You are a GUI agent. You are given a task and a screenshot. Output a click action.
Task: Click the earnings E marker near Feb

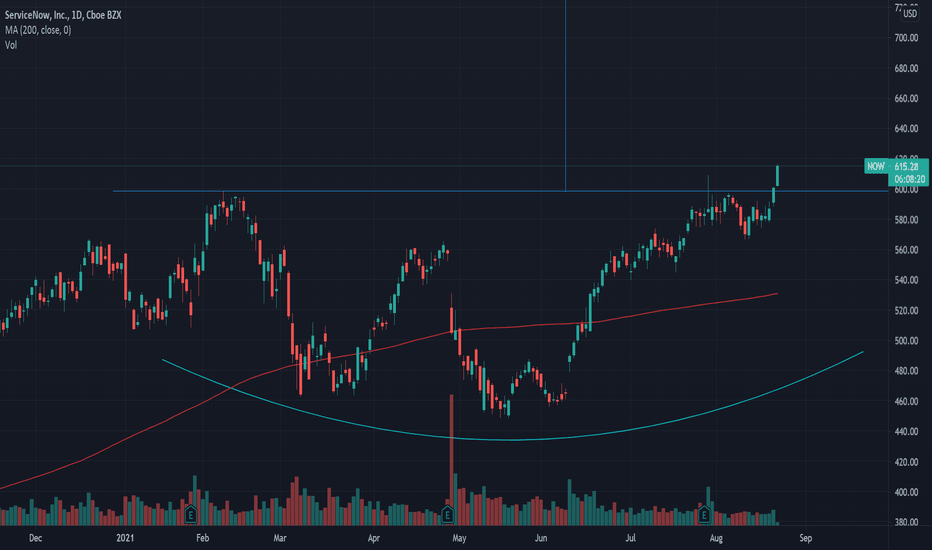coord(191,514)
